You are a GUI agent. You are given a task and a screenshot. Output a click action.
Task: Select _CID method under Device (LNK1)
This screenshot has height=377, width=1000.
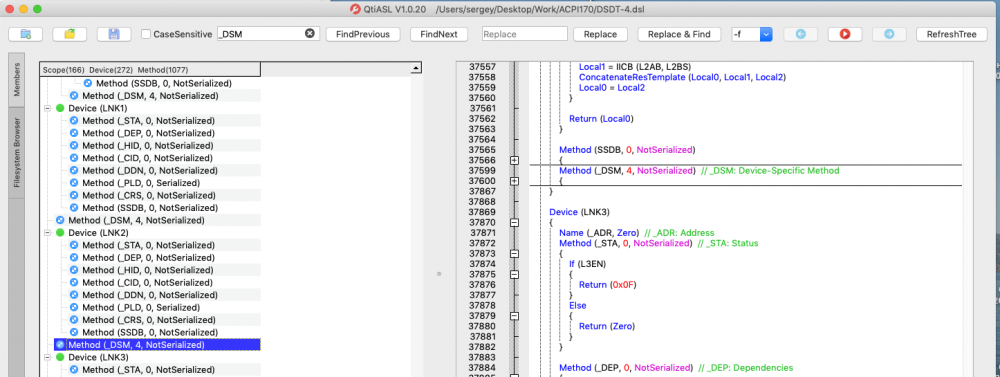coord(148,158)
